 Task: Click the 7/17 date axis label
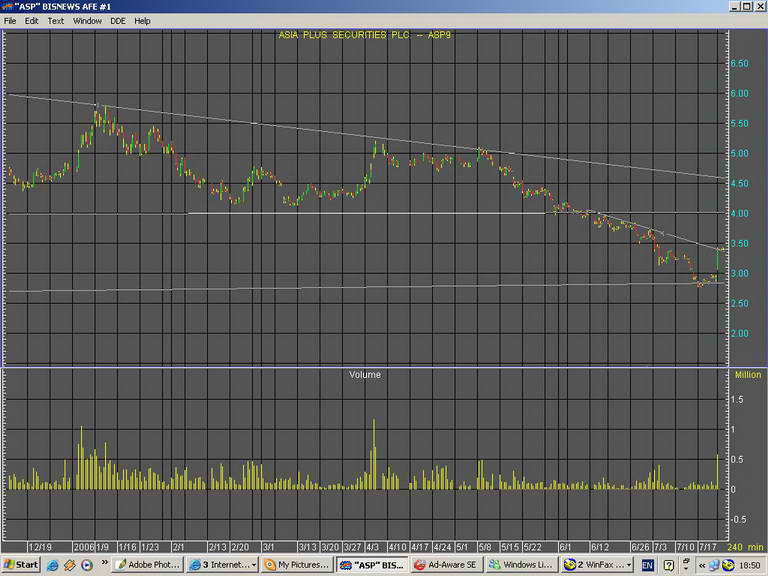[708, 547]
